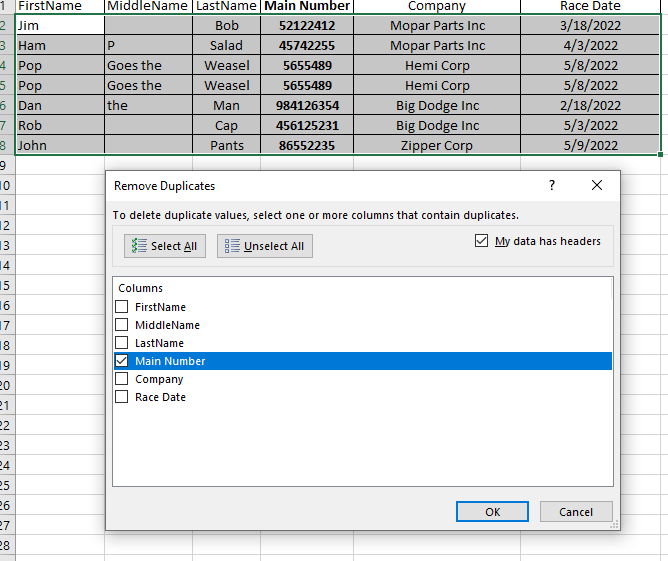This screenshot has height=561, width=668.
Task: Check the LastName column checkbox
Action: tap(122, 343)
